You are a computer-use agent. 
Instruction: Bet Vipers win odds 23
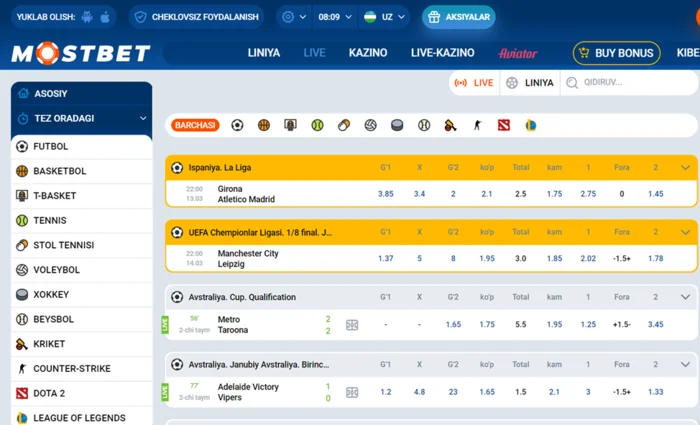click(x=453, y=392)
